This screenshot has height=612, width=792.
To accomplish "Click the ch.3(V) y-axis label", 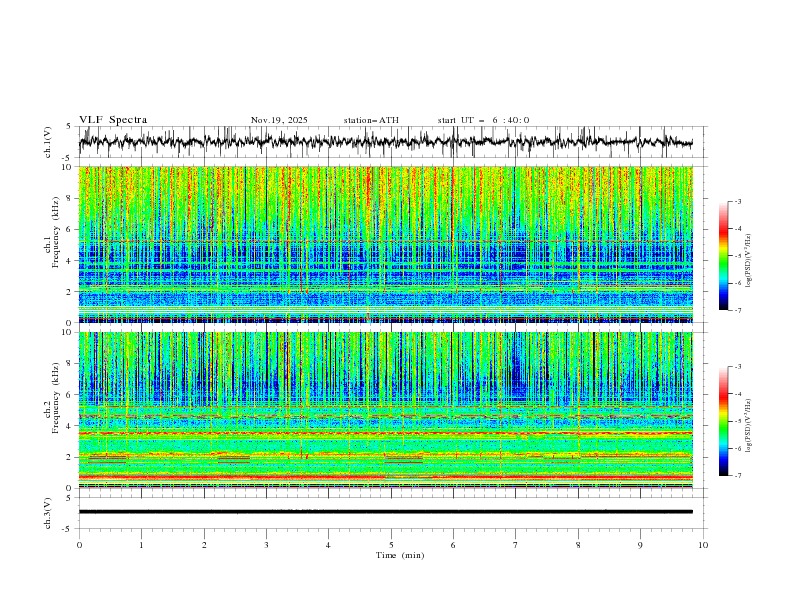I will point(48,512).
